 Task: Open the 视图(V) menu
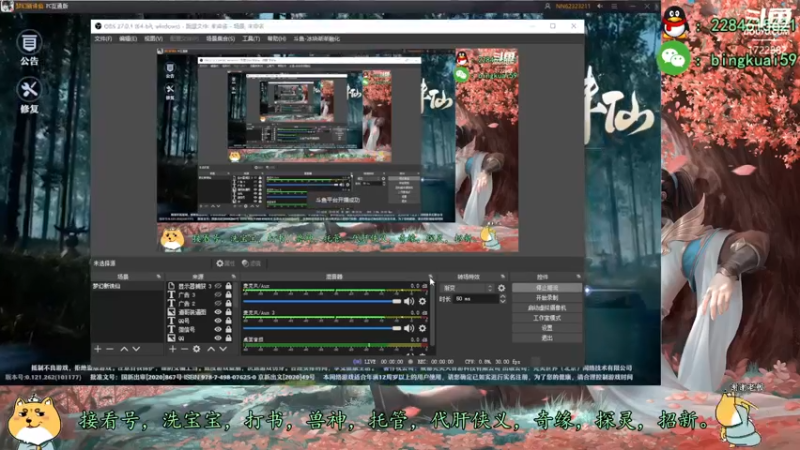click(153, 39)
